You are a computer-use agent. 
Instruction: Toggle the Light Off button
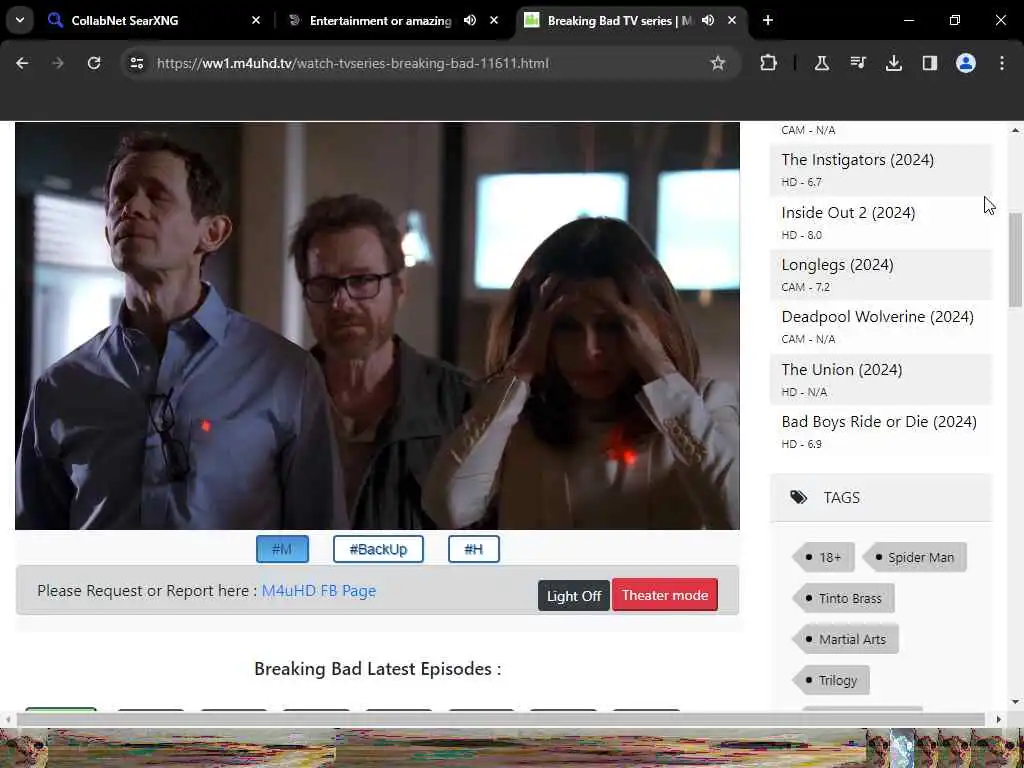click(x=573, y=596)
